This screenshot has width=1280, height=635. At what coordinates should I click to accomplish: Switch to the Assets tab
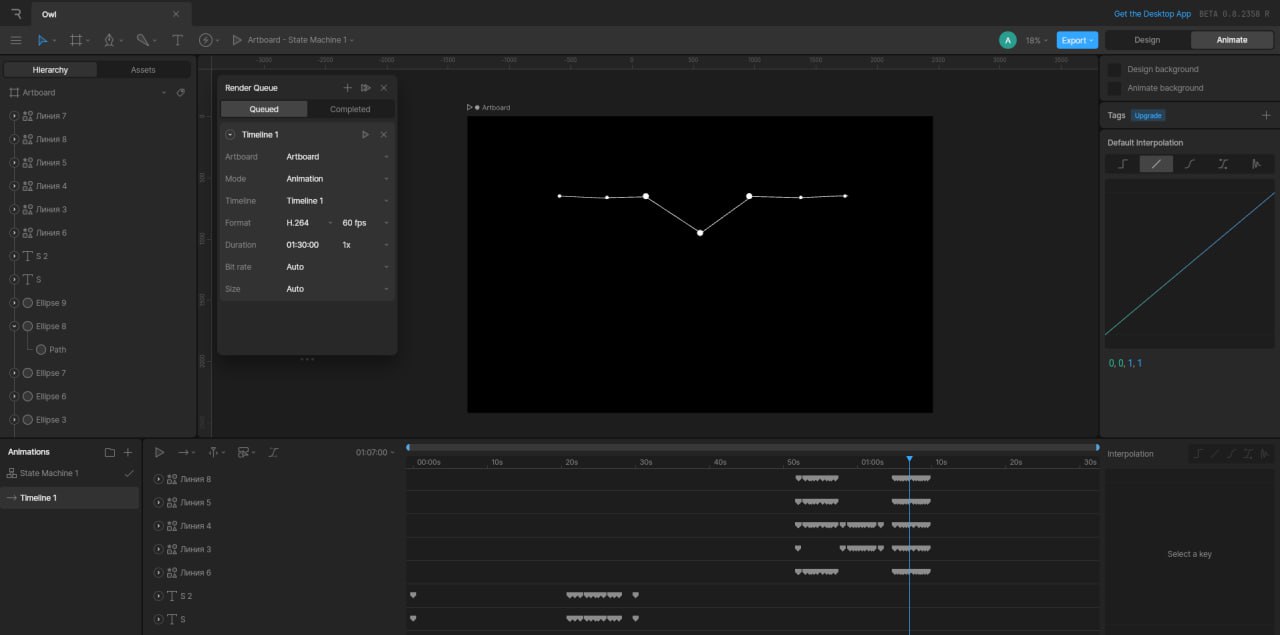point(143,70)
